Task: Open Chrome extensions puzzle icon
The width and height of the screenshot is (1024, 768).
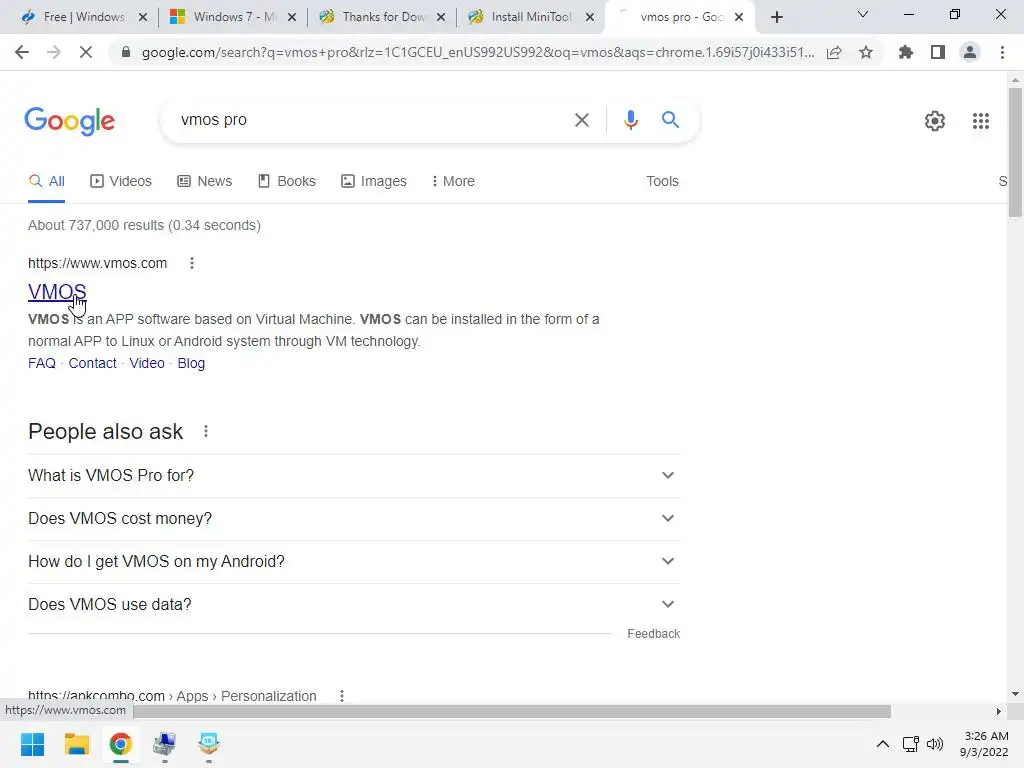Action: (905, 52)
